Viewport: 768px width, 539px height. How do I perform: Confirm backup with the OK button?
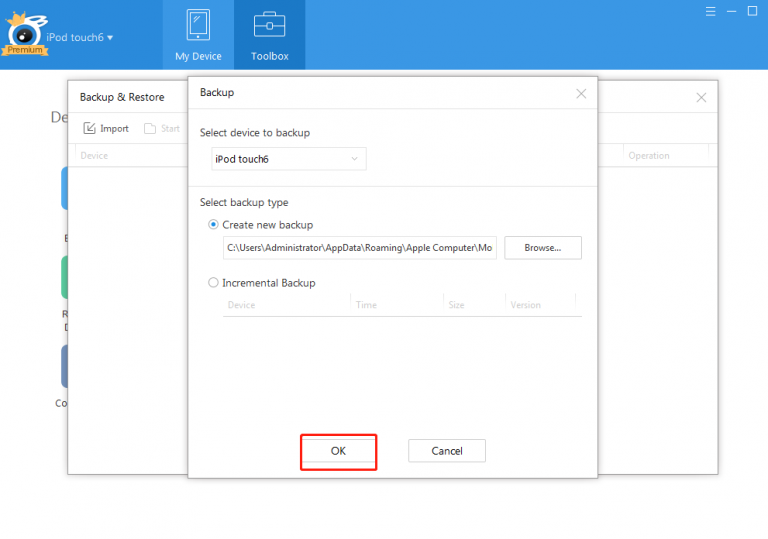[338, 451]
